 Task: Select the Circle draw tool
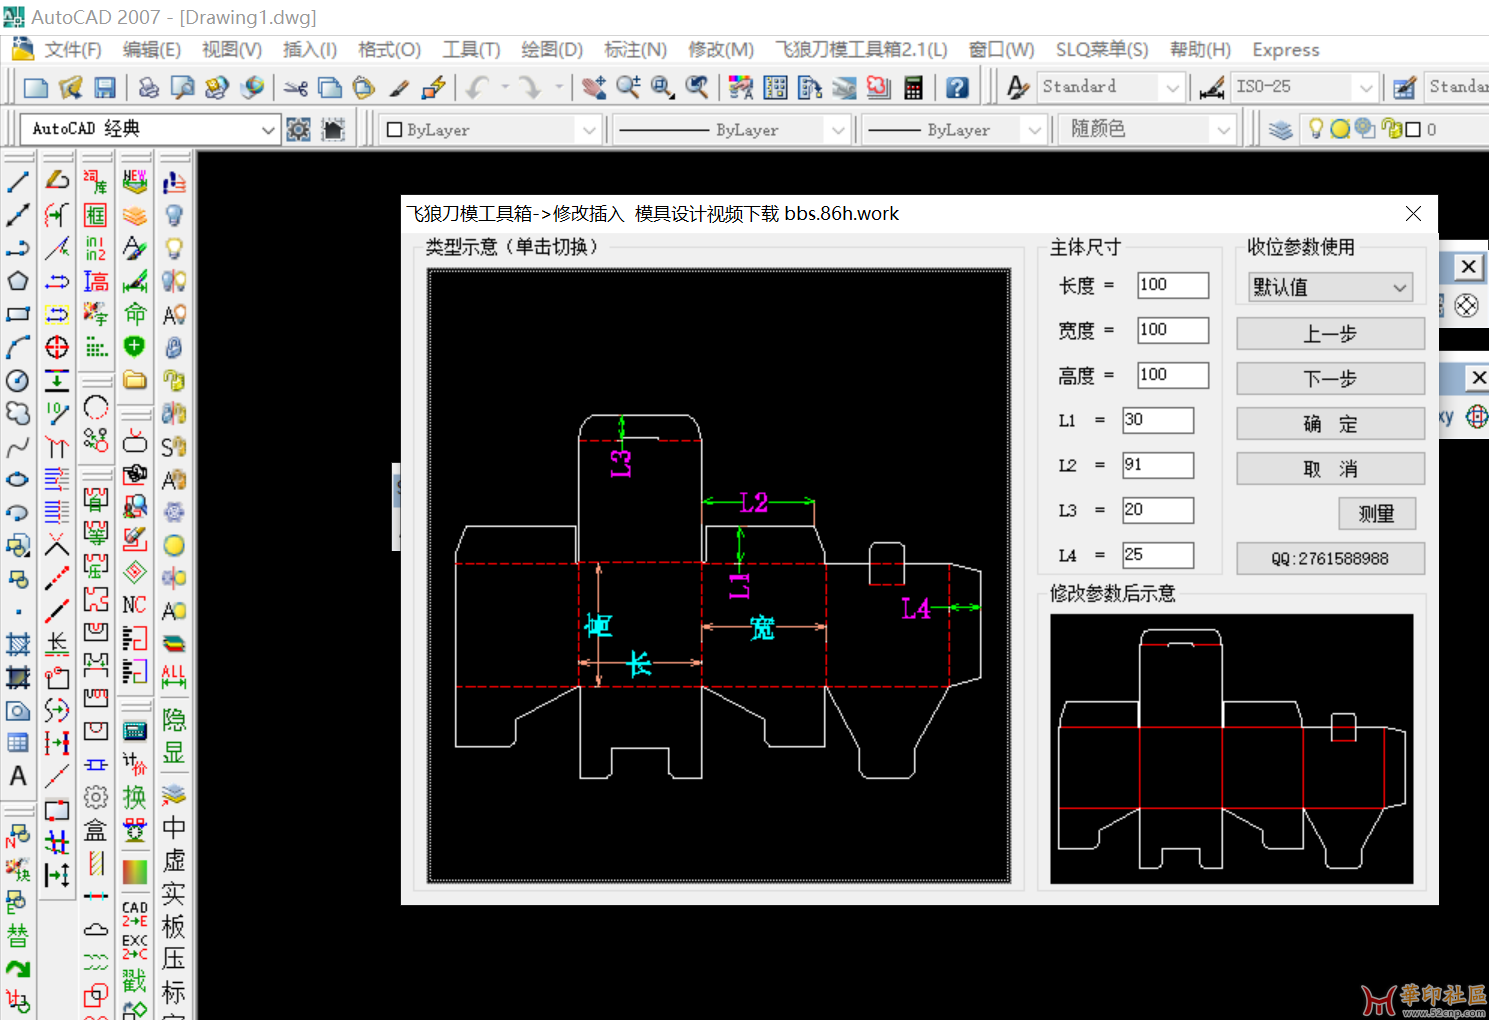click(x=18, y=380)
